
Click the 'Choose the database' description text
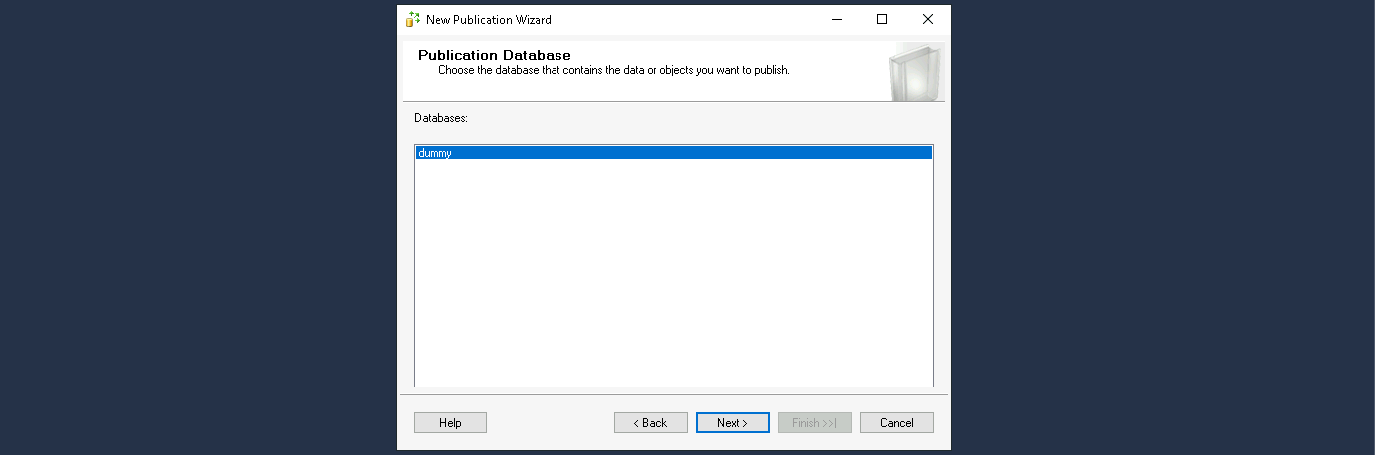tap(613, 71)
